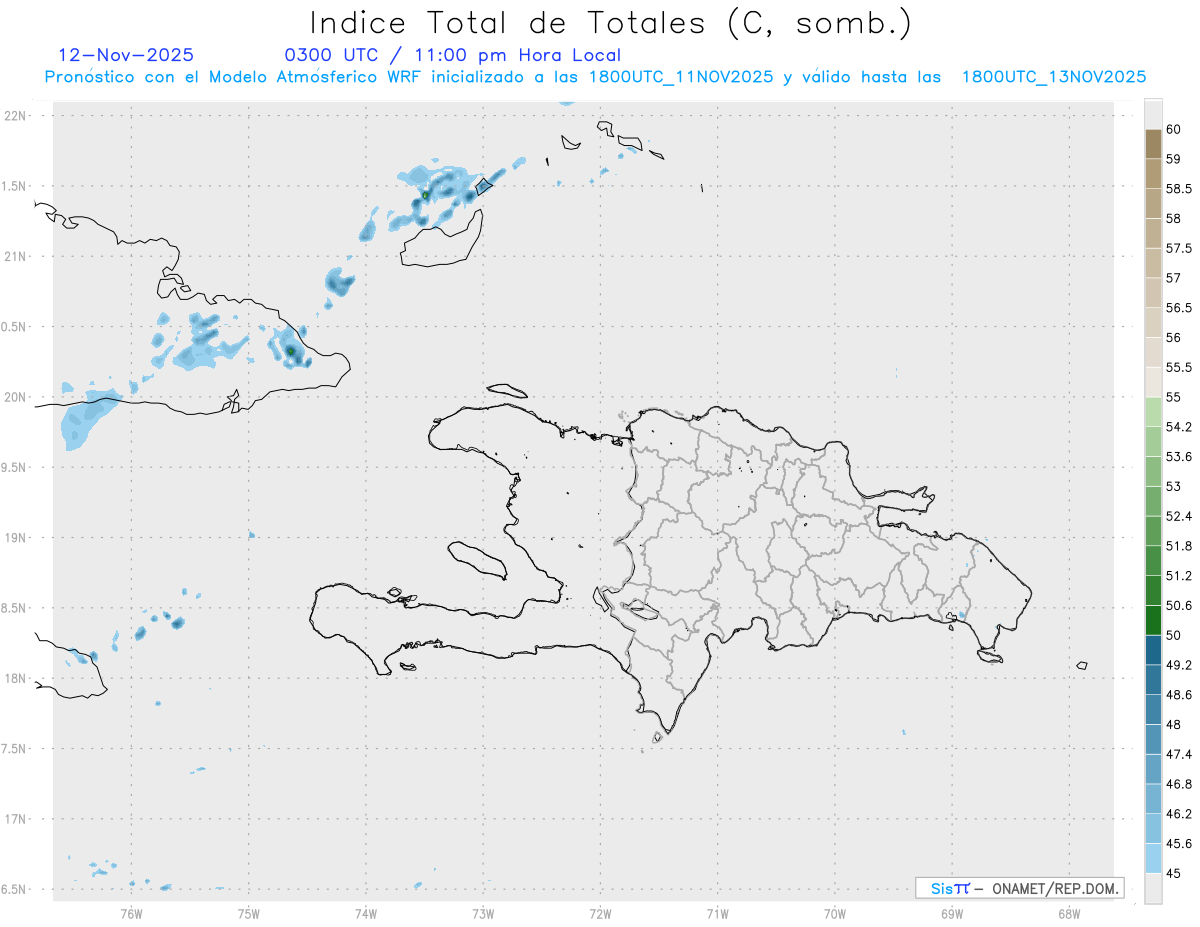Click the colorbar value "53.6"
Image resolution: width=1200 pixels, height=927 pixels.
tap(1179, 457)
